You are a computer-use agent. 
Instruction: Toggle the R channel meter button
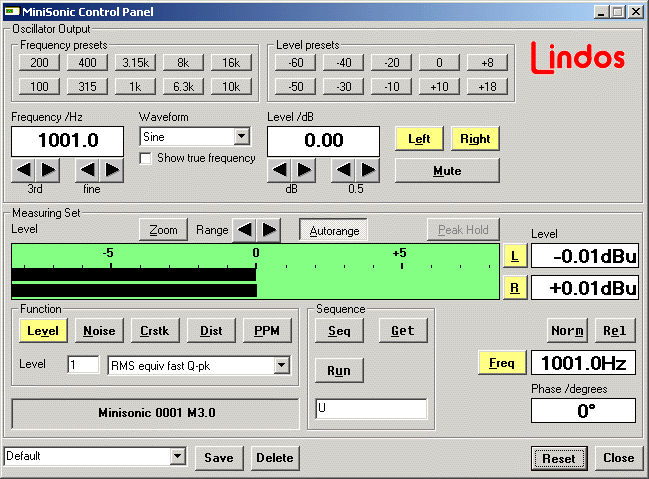click(515, 288)
